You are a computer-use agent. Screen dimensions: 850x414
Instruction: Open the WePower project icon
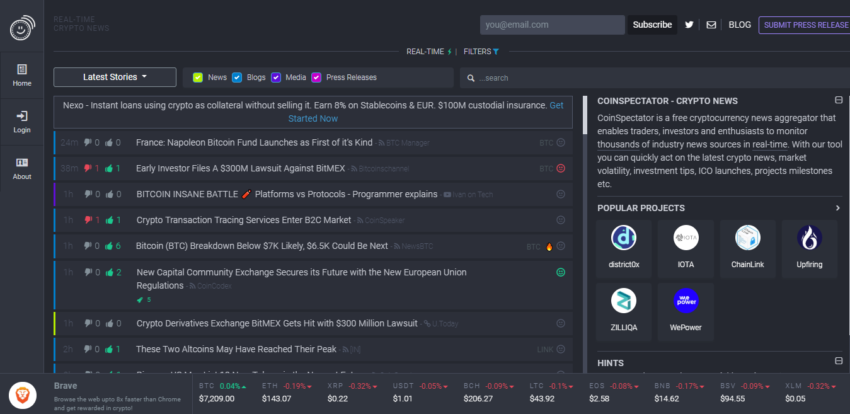click(686, 301)
